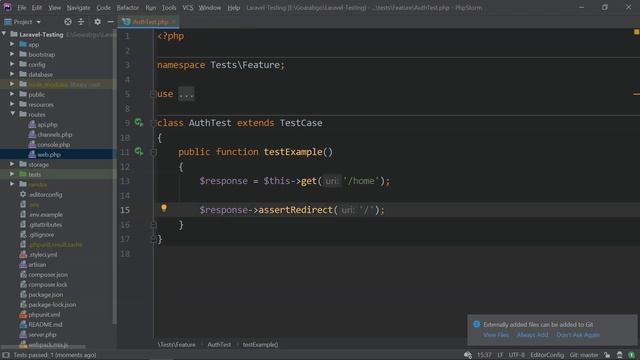Expand the resources folder
Screen dimensions: 640x360
click(12, 104)
